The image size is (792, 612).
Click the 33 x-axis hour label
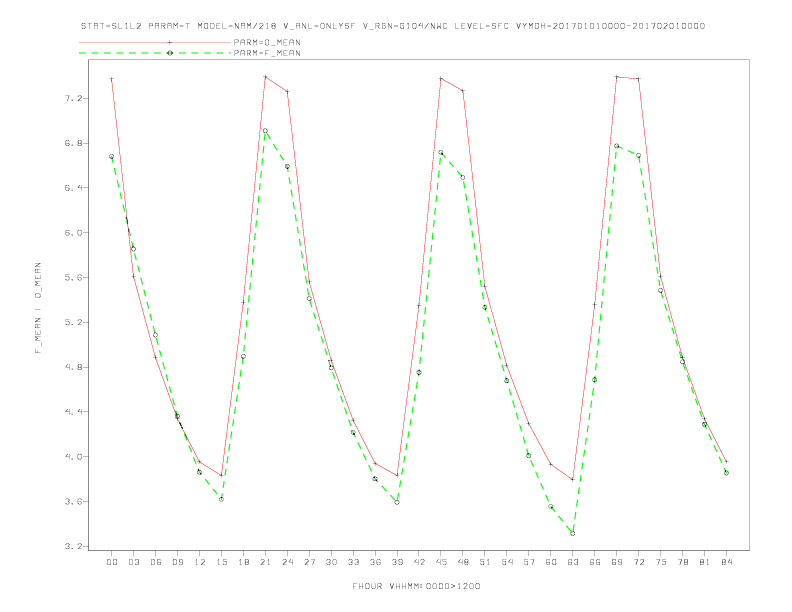(353, 562)
